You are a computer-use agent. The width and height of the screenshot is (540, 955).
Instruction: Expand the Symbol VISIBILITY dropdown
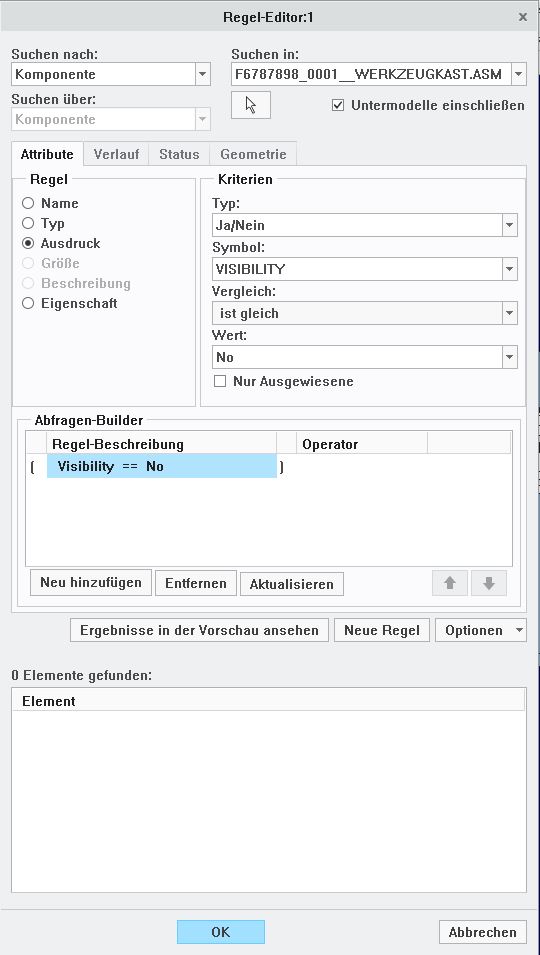point(510,269)
